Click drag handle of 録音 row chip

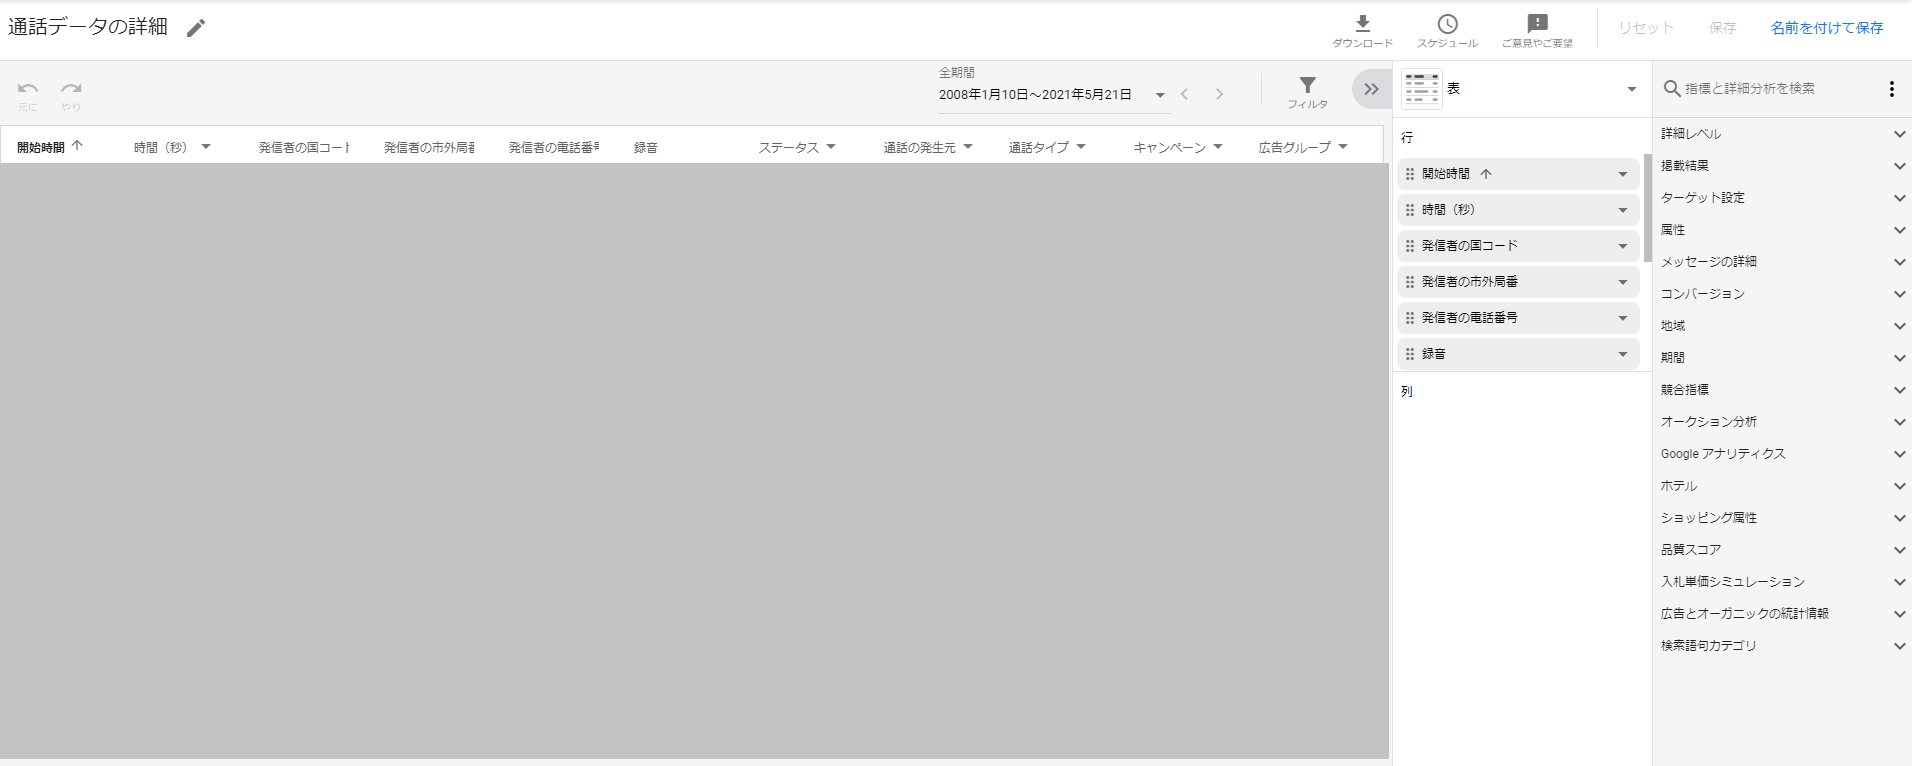(x=1410, y=354)
